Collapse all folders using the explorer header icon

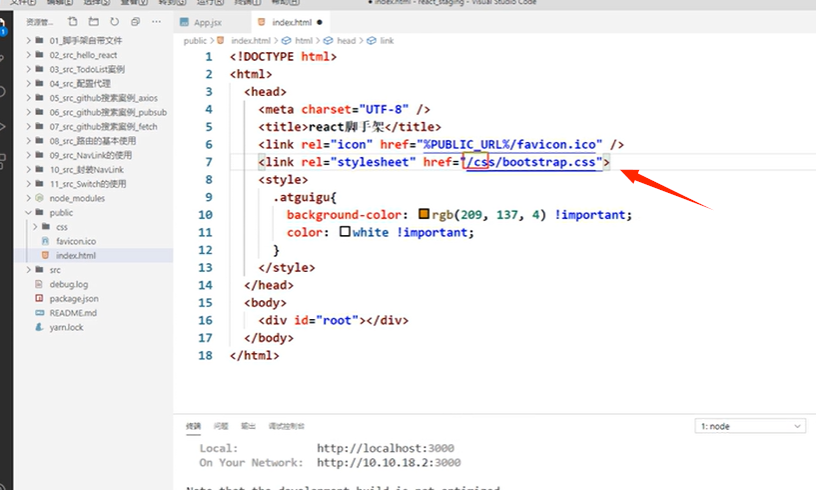[x=135, y=22]
